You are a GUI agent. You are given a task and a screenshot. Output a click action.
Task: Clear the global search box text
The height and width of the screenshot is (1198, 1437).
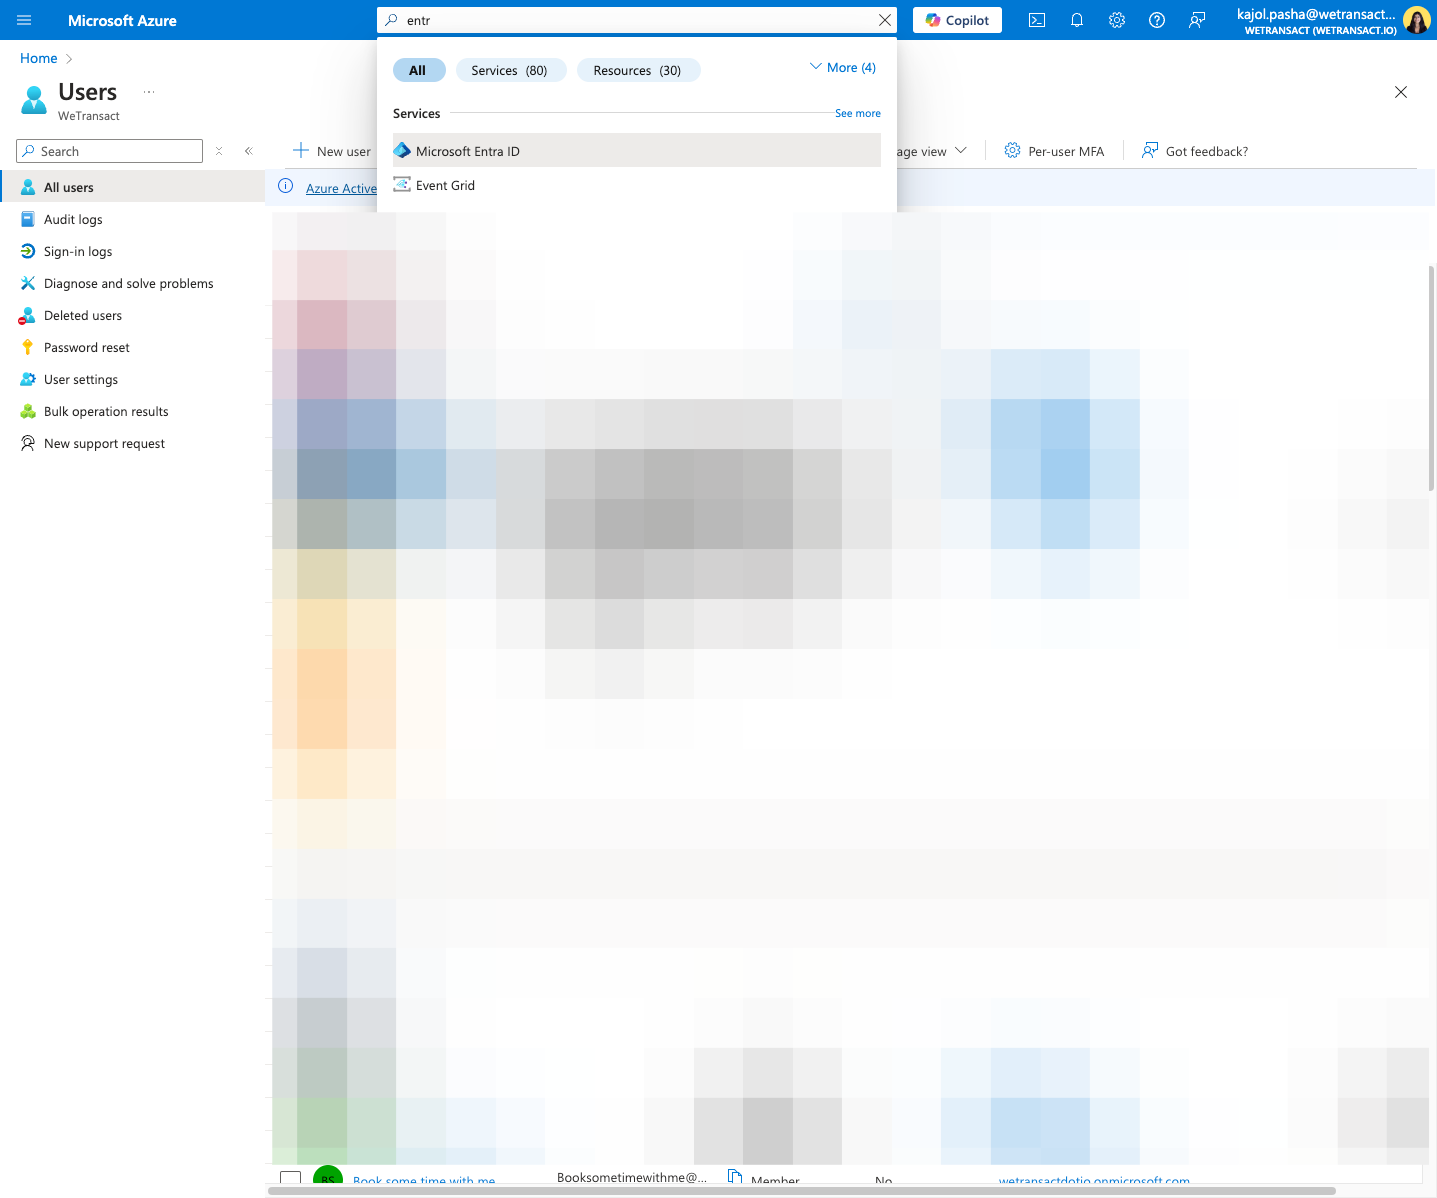coord(885,20)
